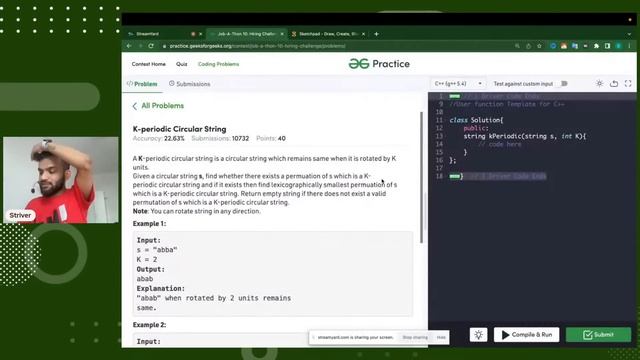This screenshot has height=360, width=640.
Task: Close the Streamyard tab
Action: pyautogui.click(x=200, y=34)
